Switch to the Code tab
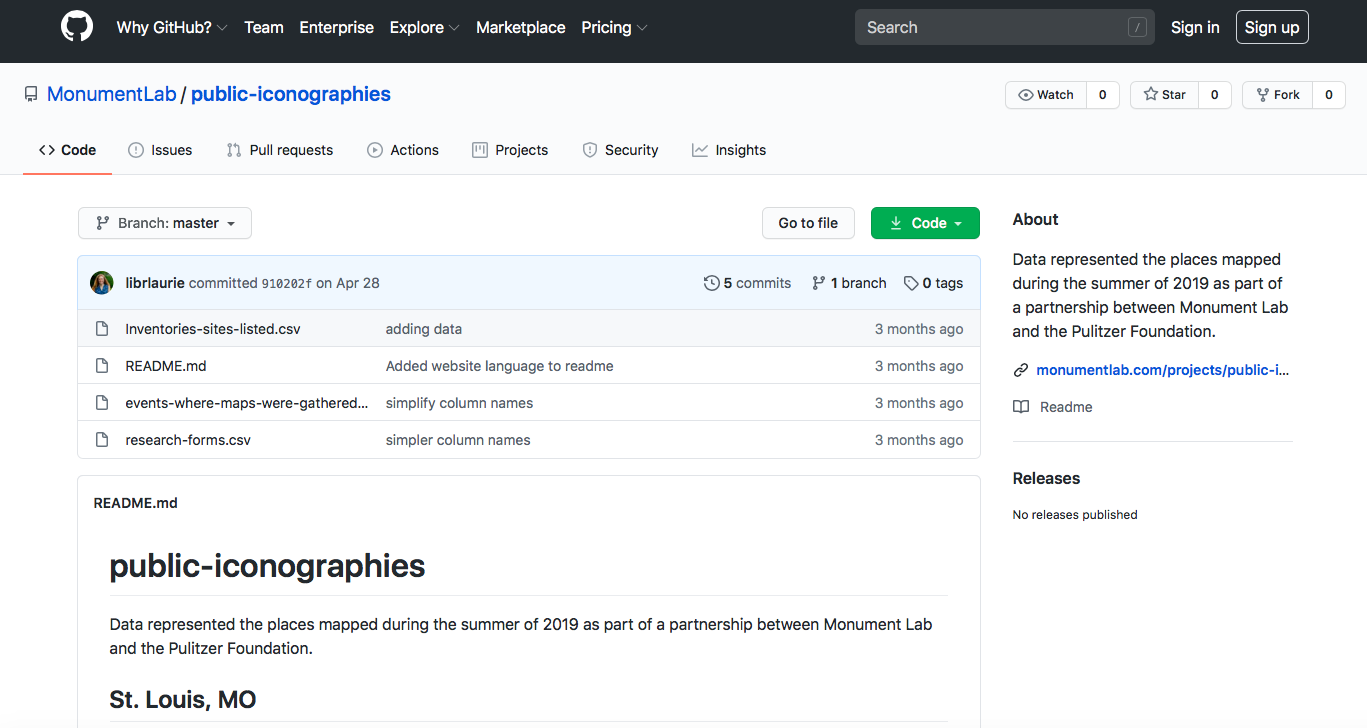Viewport: 1367px width, 728px height. [68, 150]
